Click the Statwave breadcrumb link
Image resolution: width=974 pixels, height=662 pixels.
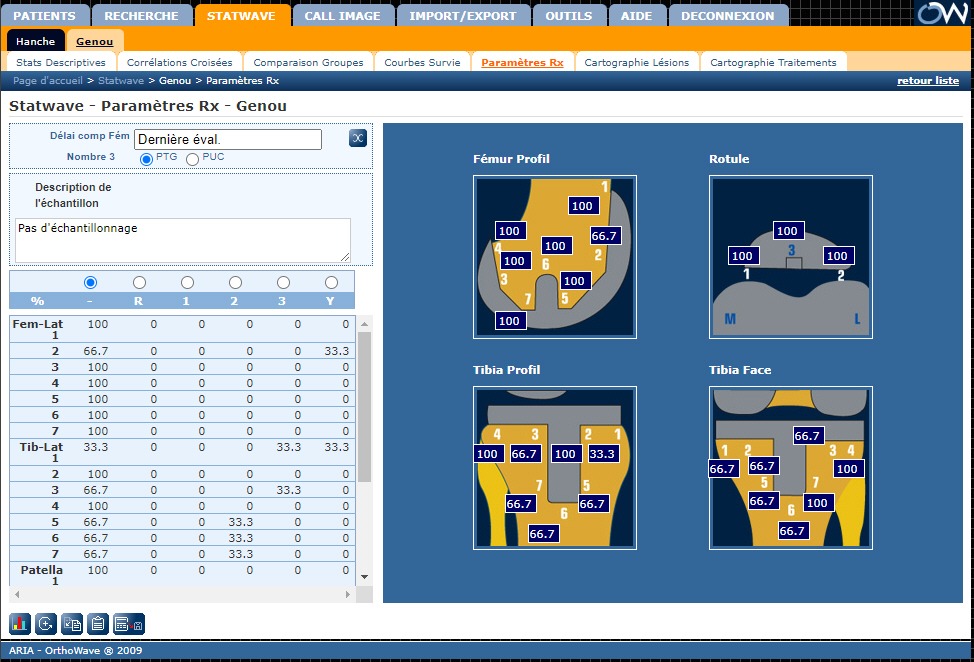(121, 81)
